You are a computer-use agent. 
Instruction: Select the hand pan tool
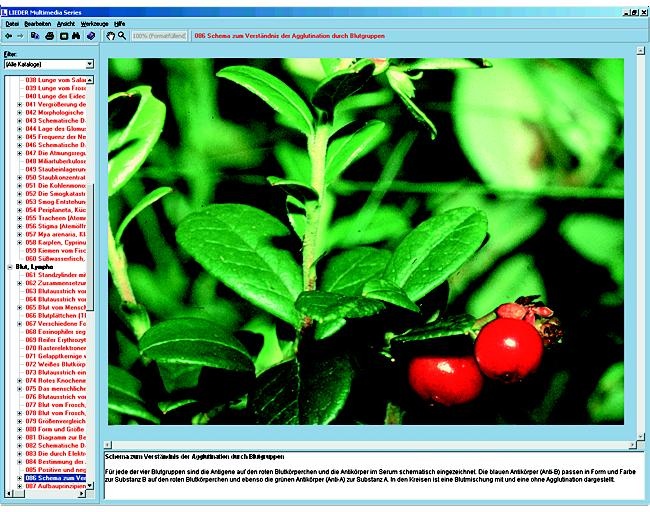pos(109,35)
